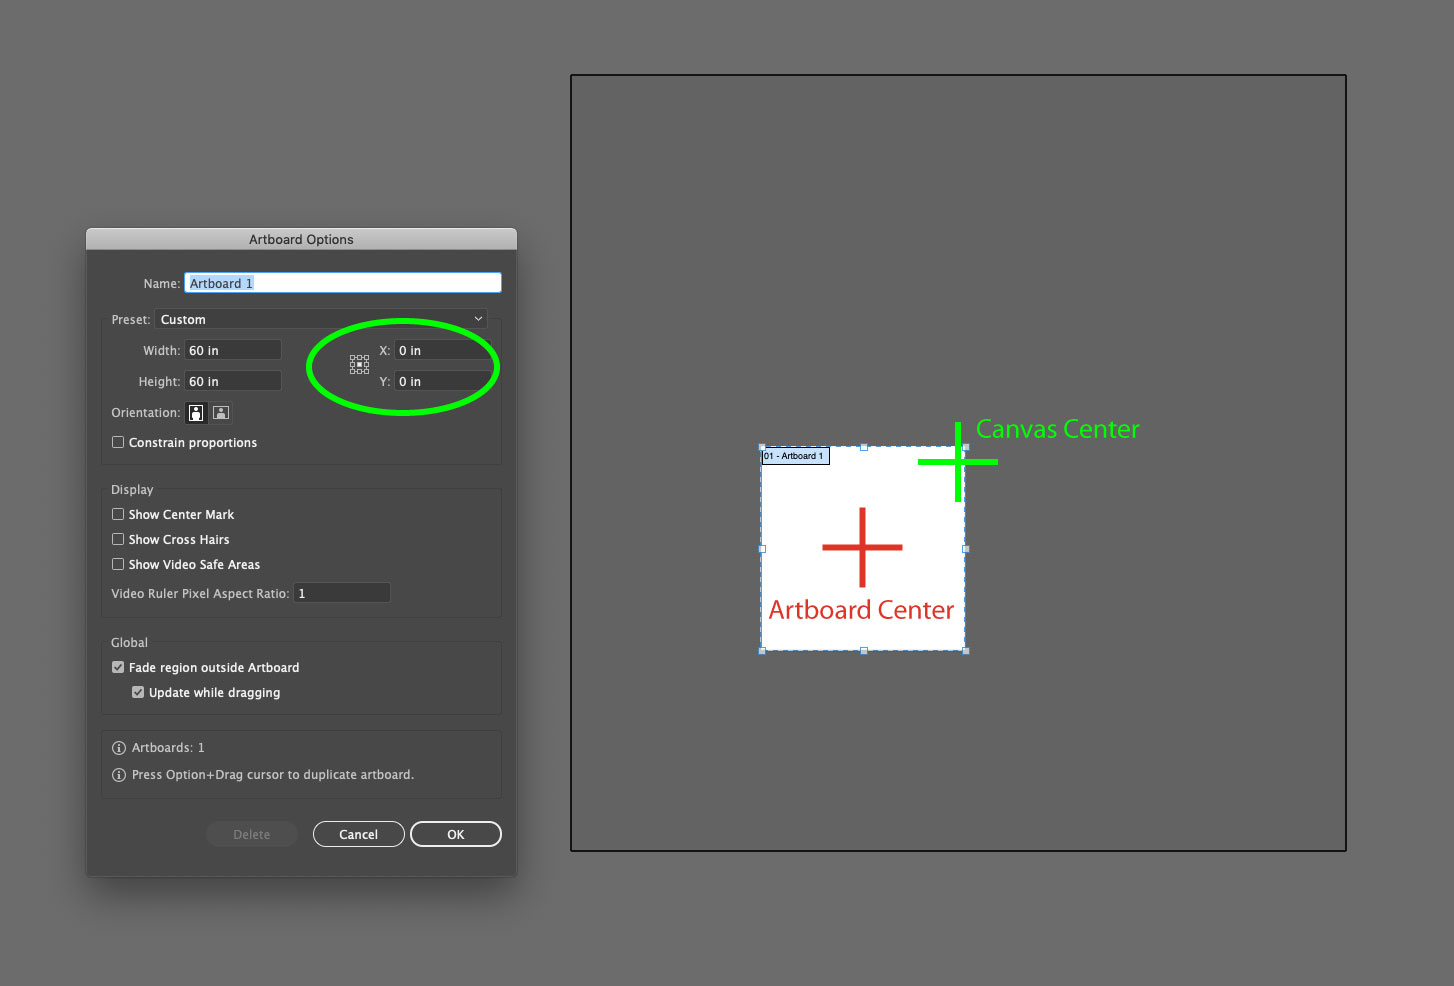Click the center point of the reference point locator
Image resolution: width=1454 pixels, height=986 pixels.
[x=359, y=366]
